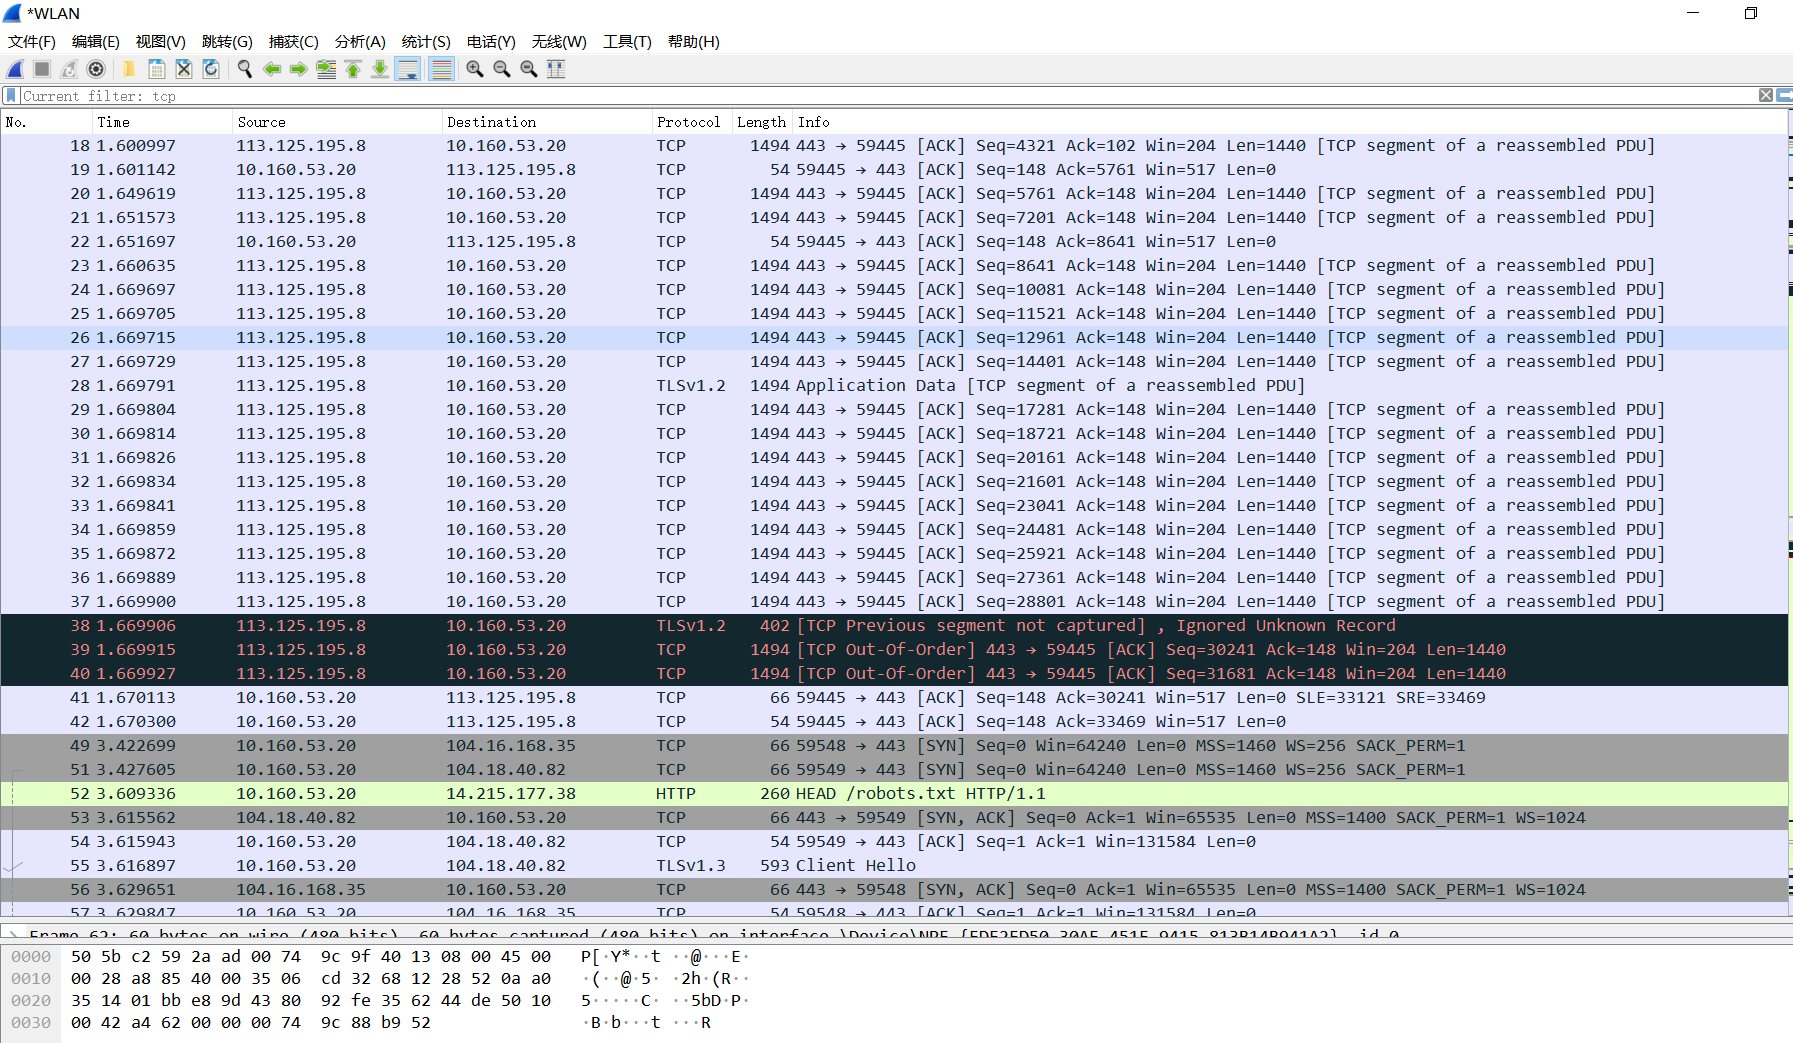
Task: Open the 编辑(E) menu
Action: tap(96, 41)
